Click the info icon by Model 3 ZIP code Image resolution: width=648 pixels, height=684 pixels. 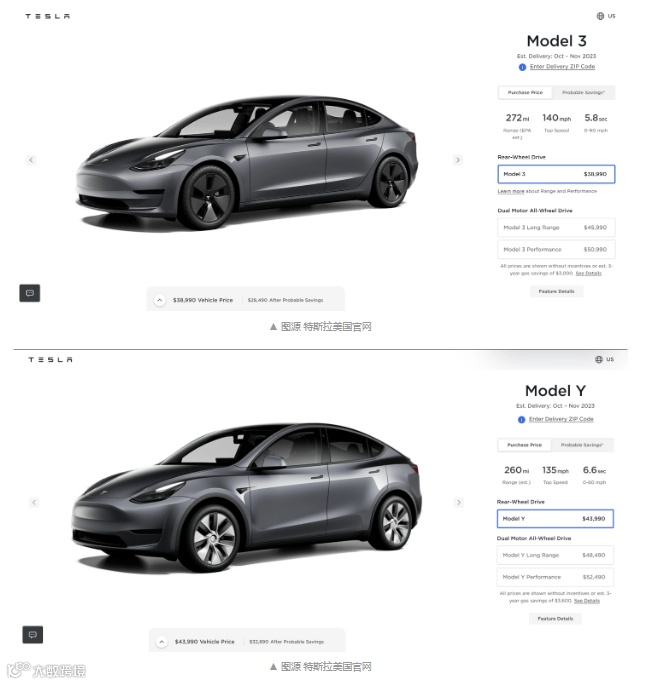click(x=522, y=67)
